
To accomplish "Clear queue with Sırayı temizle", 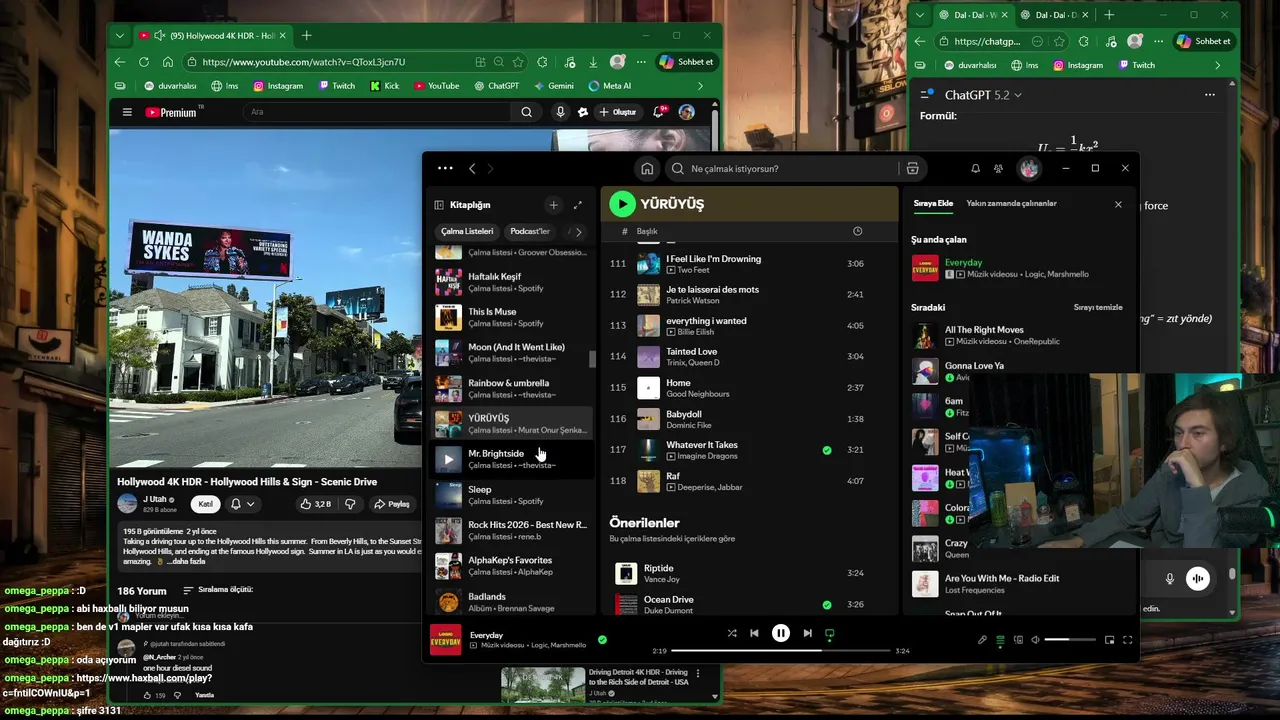I will click(1098, 307).
